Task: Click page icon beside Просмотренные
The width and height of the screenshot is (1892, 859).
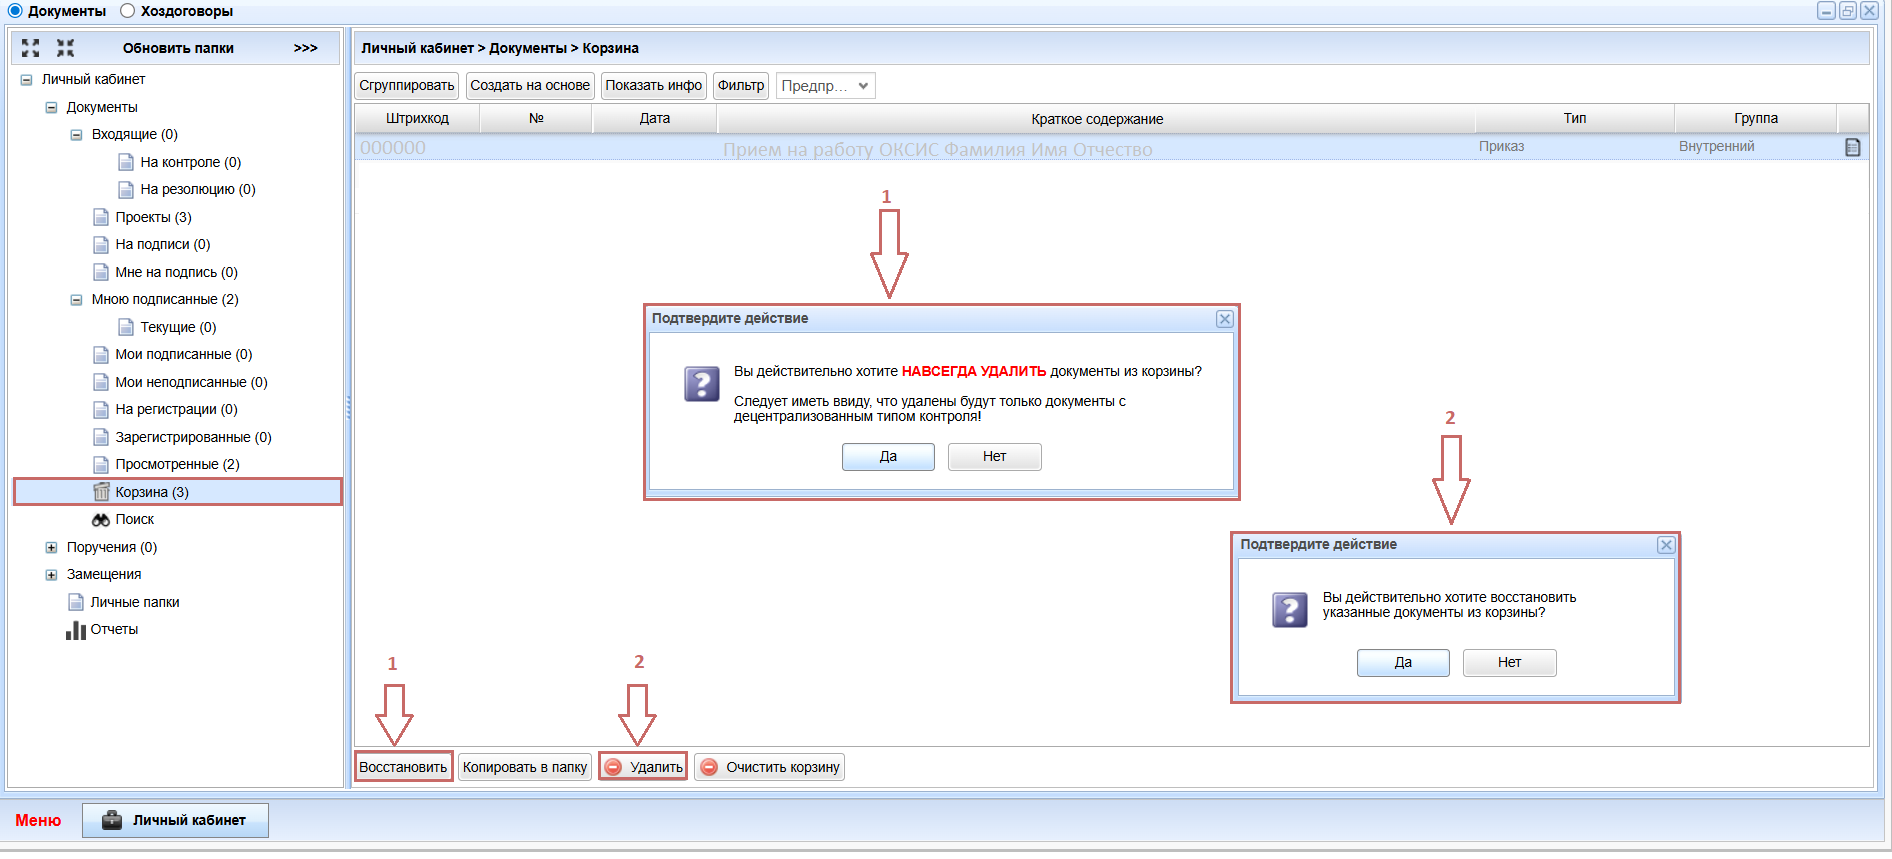Action: [101, 464]
